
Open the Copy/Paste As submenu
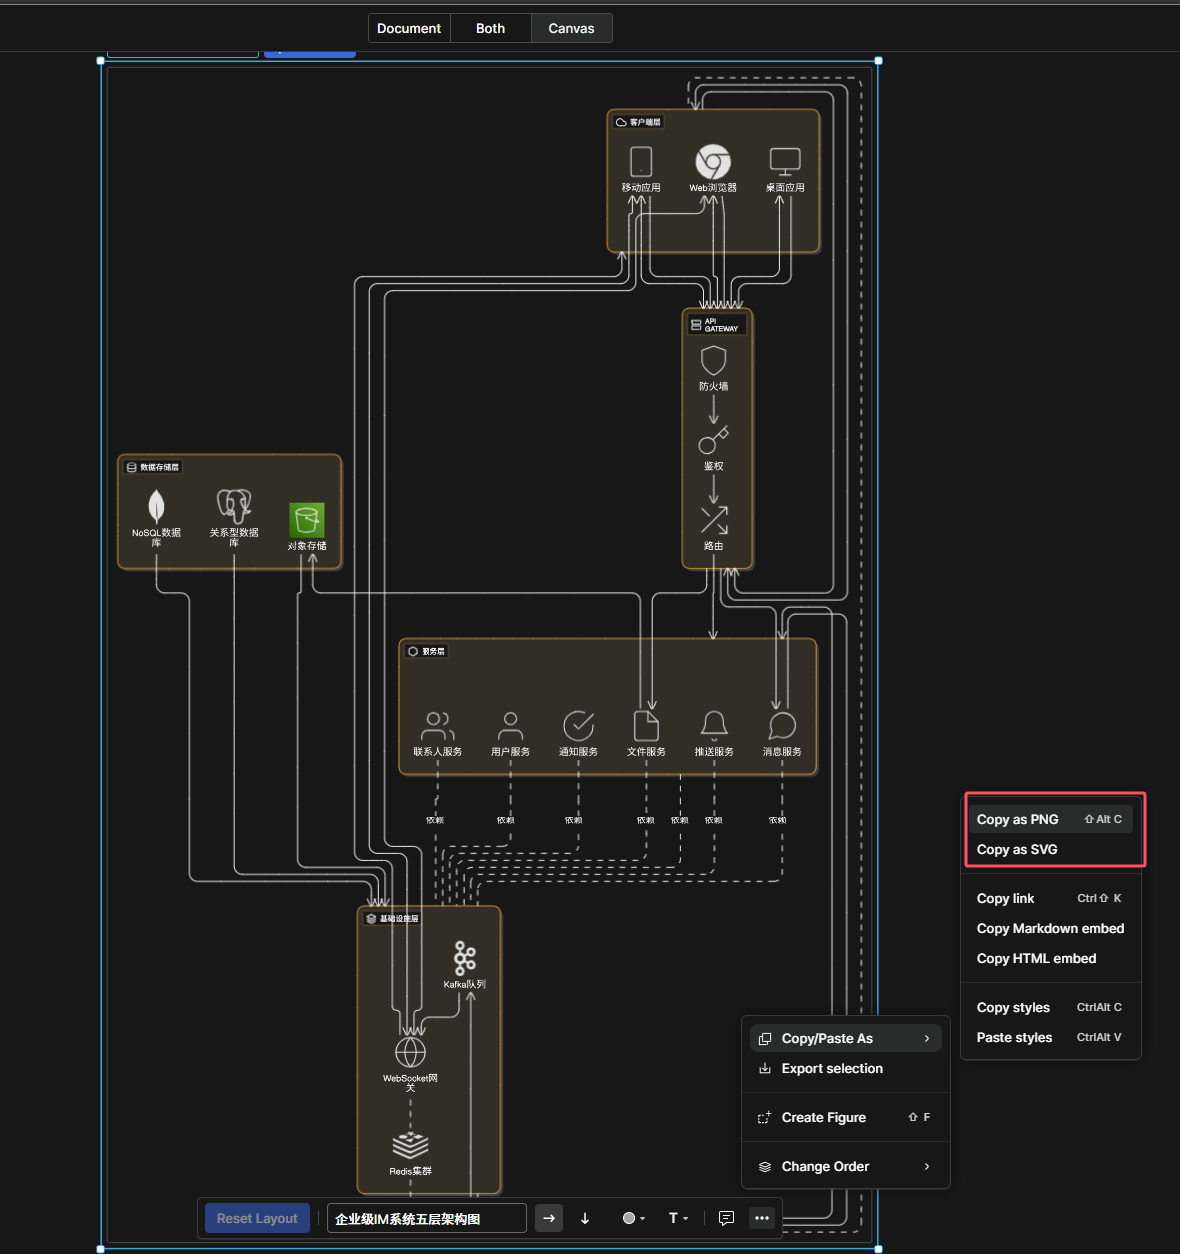coord(846,1038)
